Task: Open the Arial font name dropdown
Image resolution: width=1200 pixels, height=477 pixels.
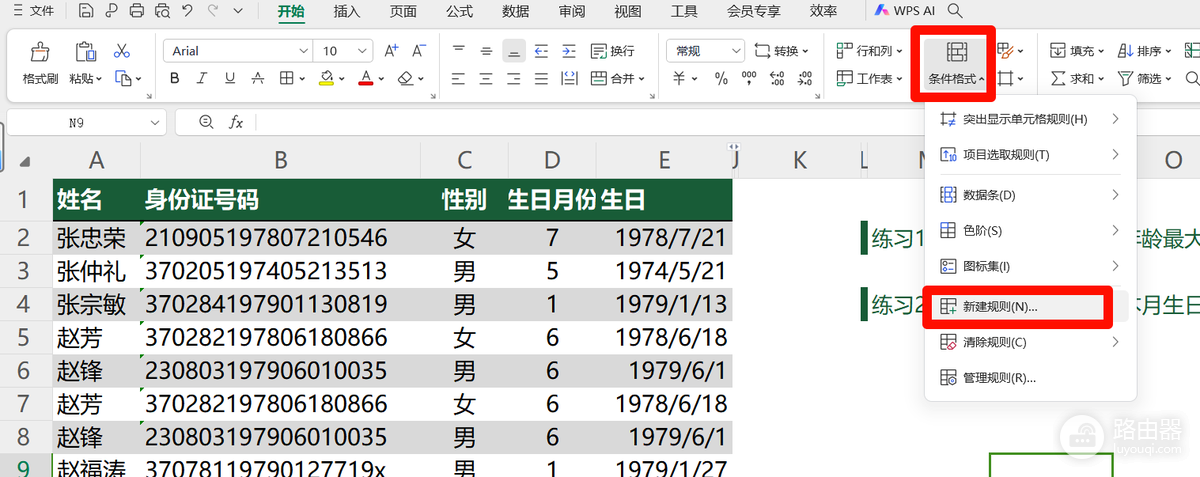Action: 303,51
